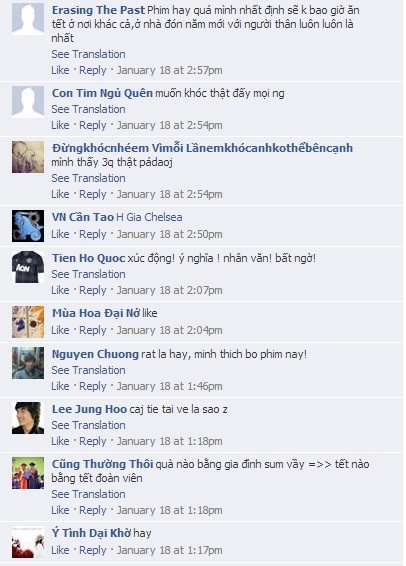The width and height of the screenshot is (406, 566).
Task: Expand translation of Con Tim Ngủ Quên's comment
Action: point(88,109)
